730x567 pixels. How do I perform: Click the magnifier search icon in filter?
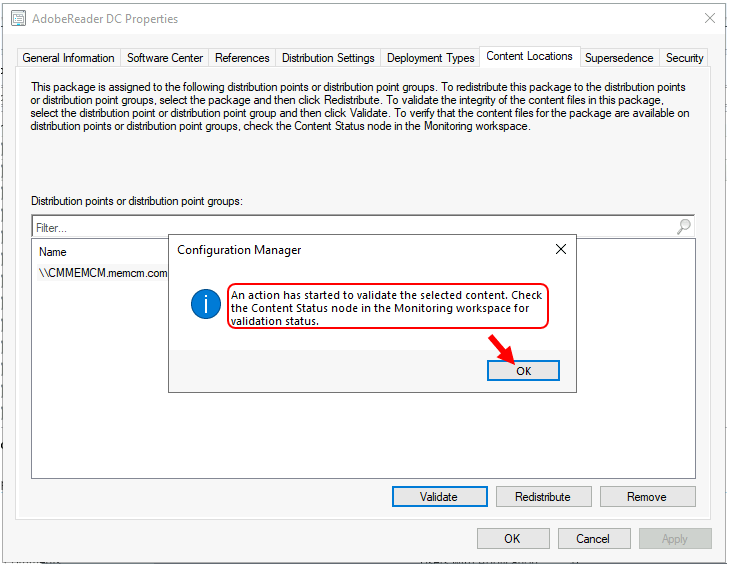tap(683, 227)
